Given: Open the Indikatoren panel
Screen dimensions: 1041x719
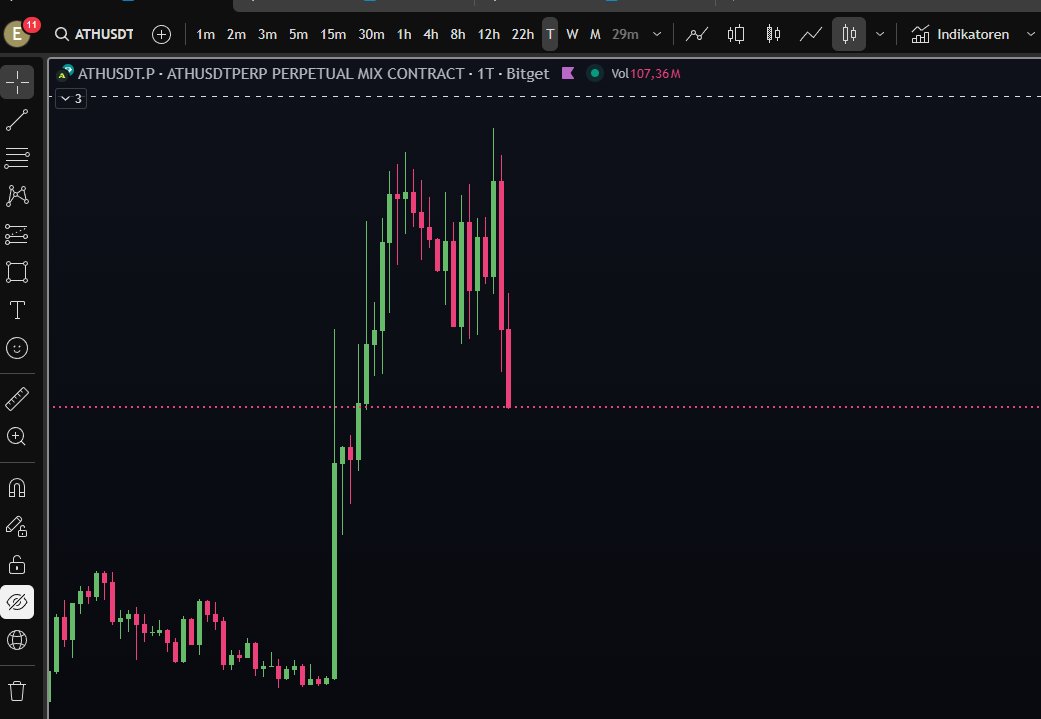Looking at the screenshot, I should pyautogui.click(x=960, y=34).
